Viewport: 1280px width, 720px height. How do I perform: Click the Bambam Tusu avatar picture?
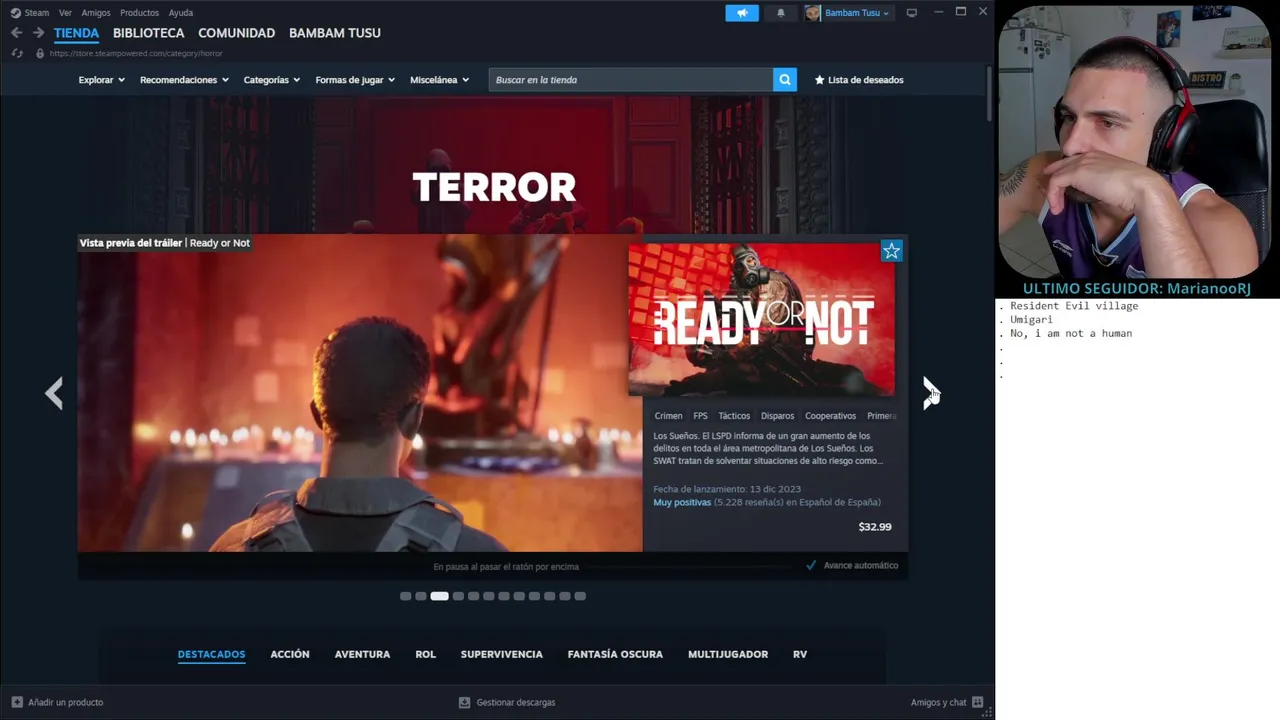(812, 13)
